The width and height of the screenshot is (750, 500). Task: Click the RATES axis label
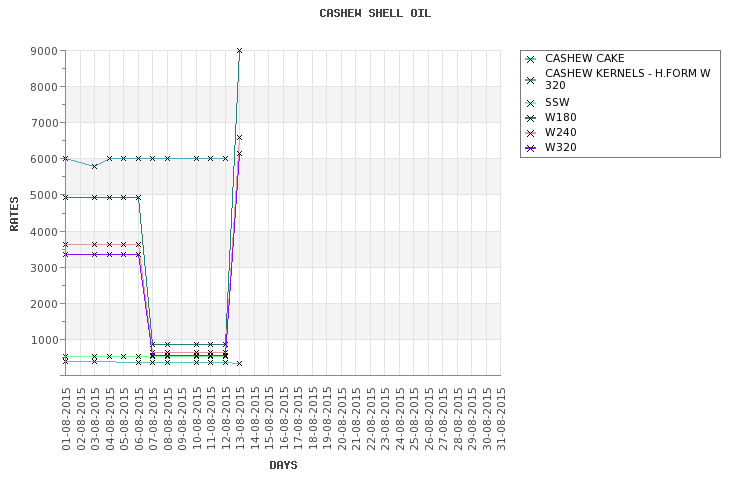click(14, 213)
